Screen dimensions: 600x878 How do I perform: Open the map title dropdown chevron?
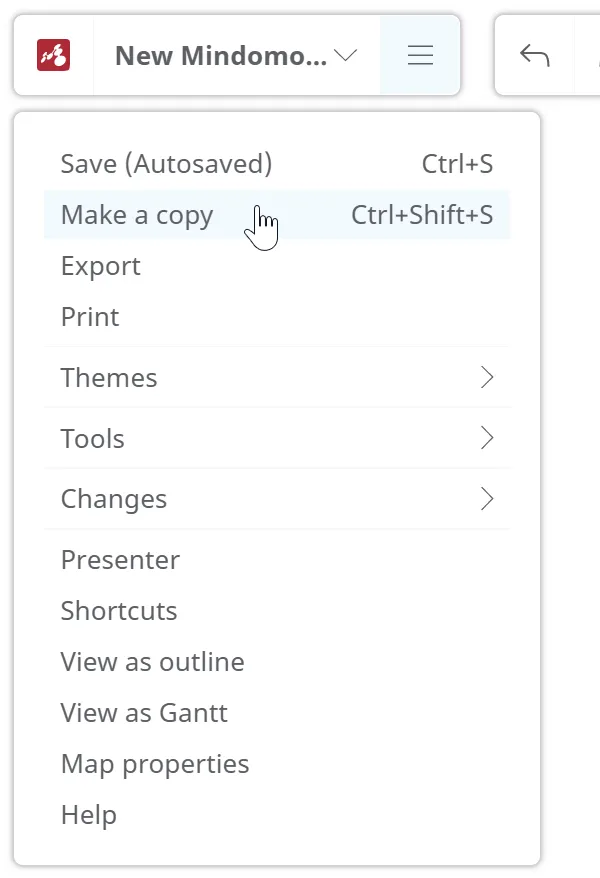click(345, 55)
